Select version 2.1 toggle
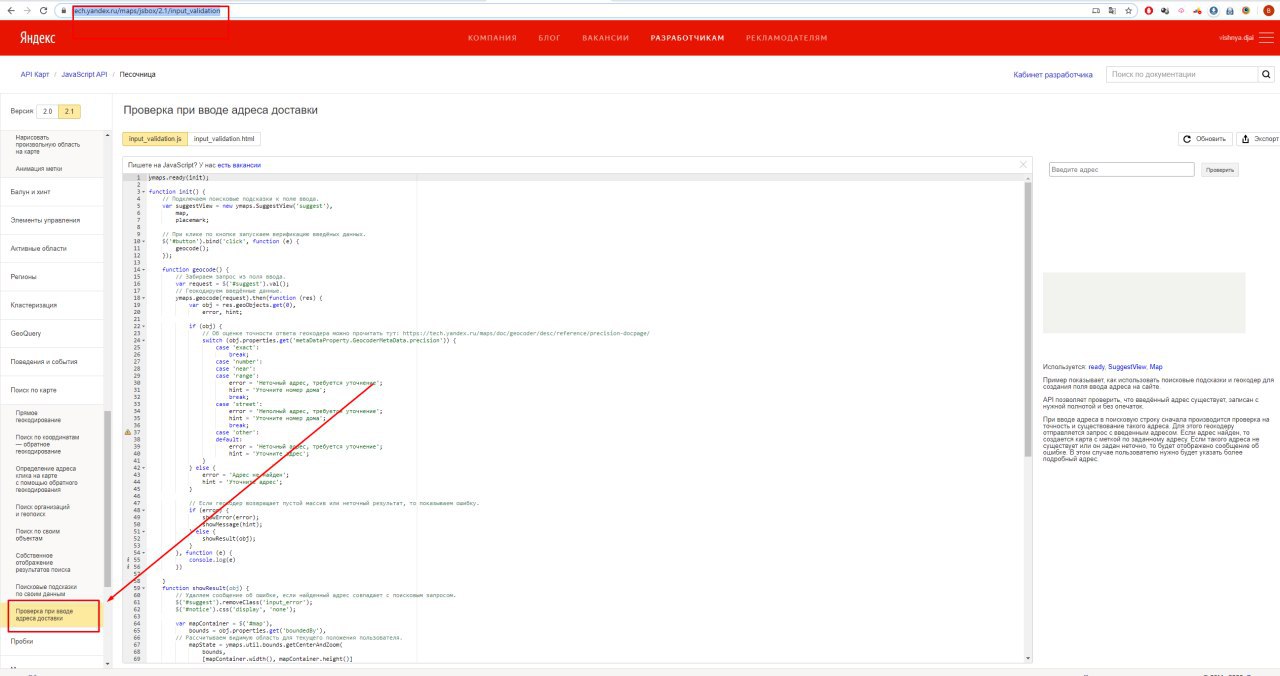The width and height of the screenshot is (1280, 676). pos(70,111)
